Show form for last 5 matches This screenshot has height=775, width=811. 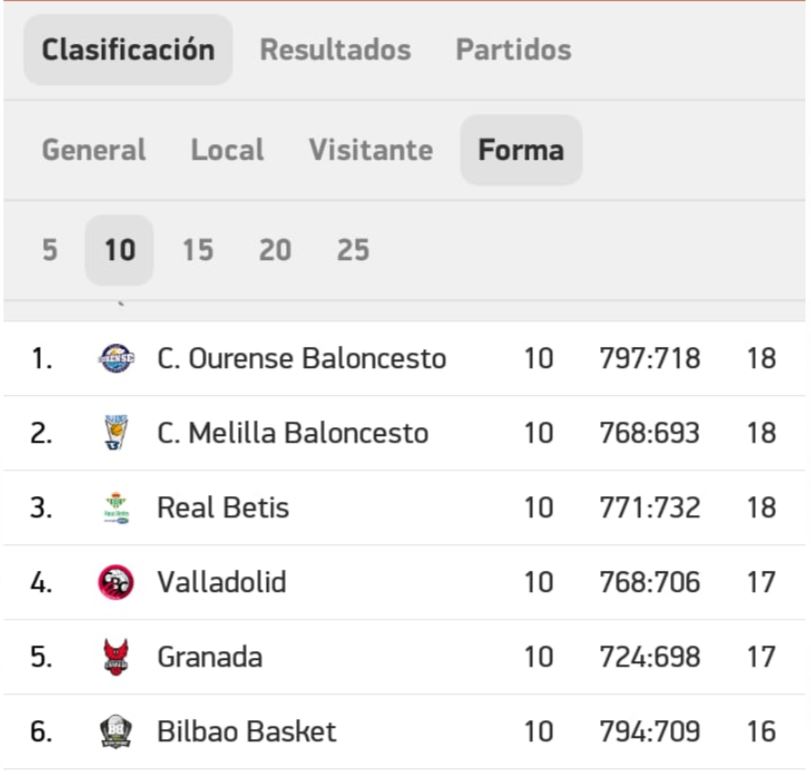[x=50, y=250]
